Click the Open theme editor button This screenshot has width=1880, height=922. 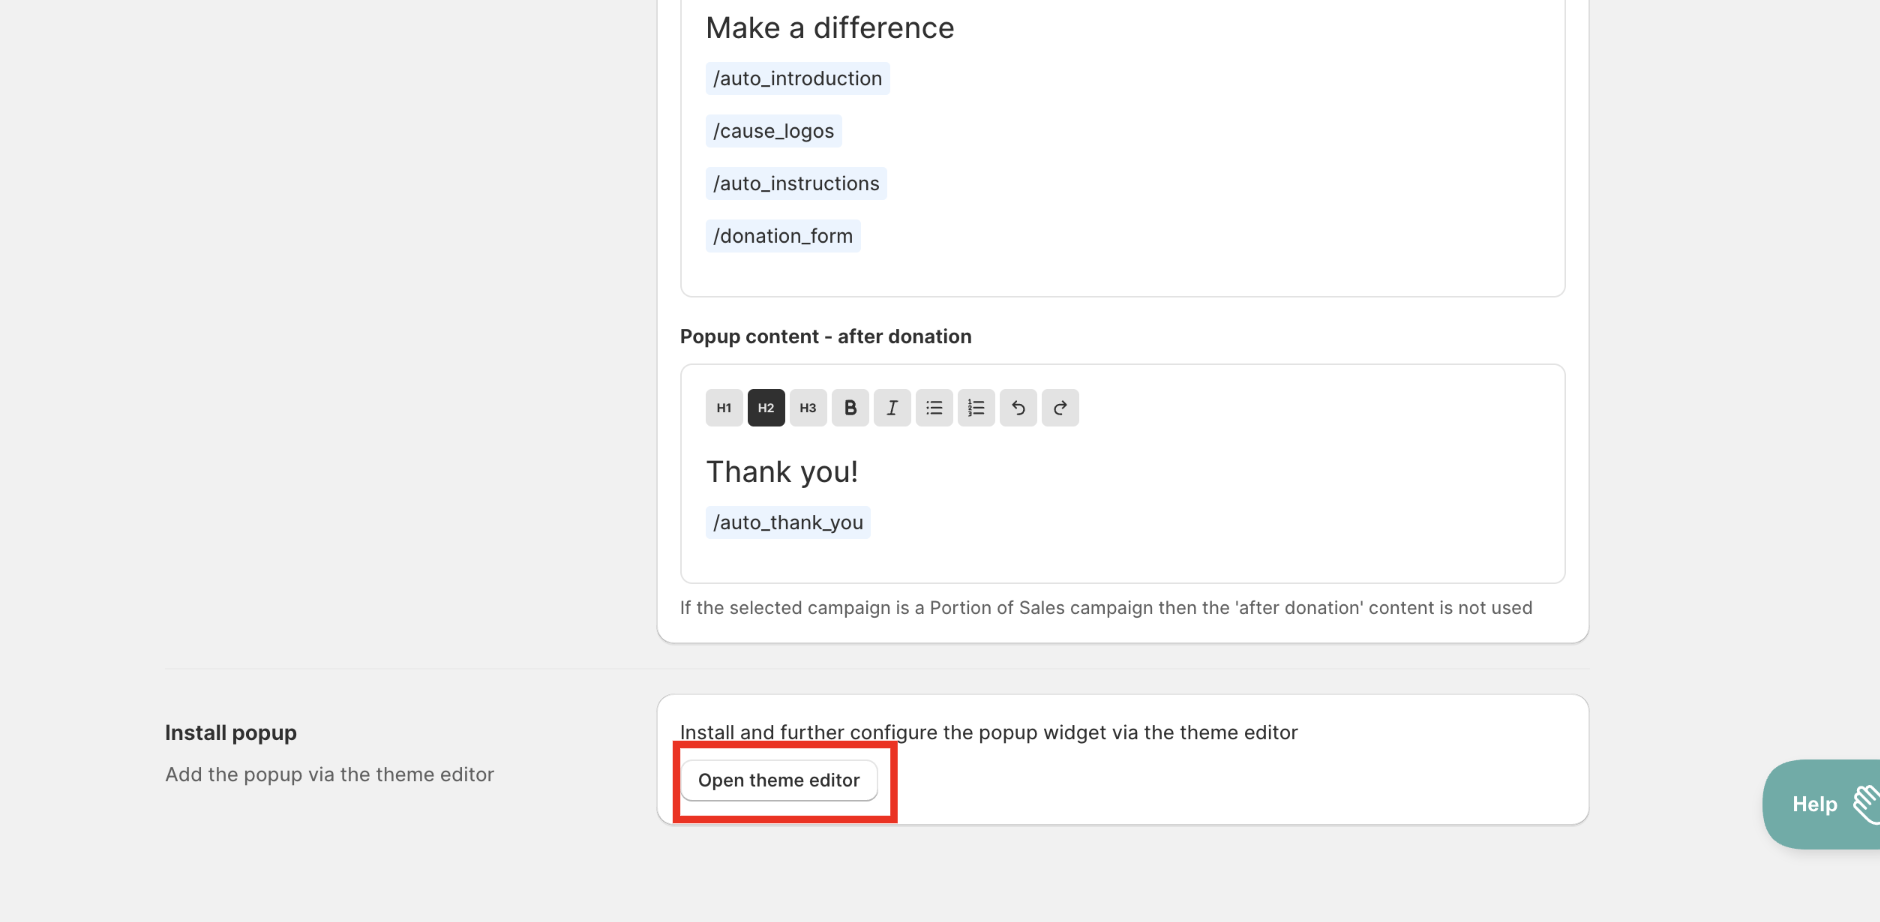[x=779, y=780]
